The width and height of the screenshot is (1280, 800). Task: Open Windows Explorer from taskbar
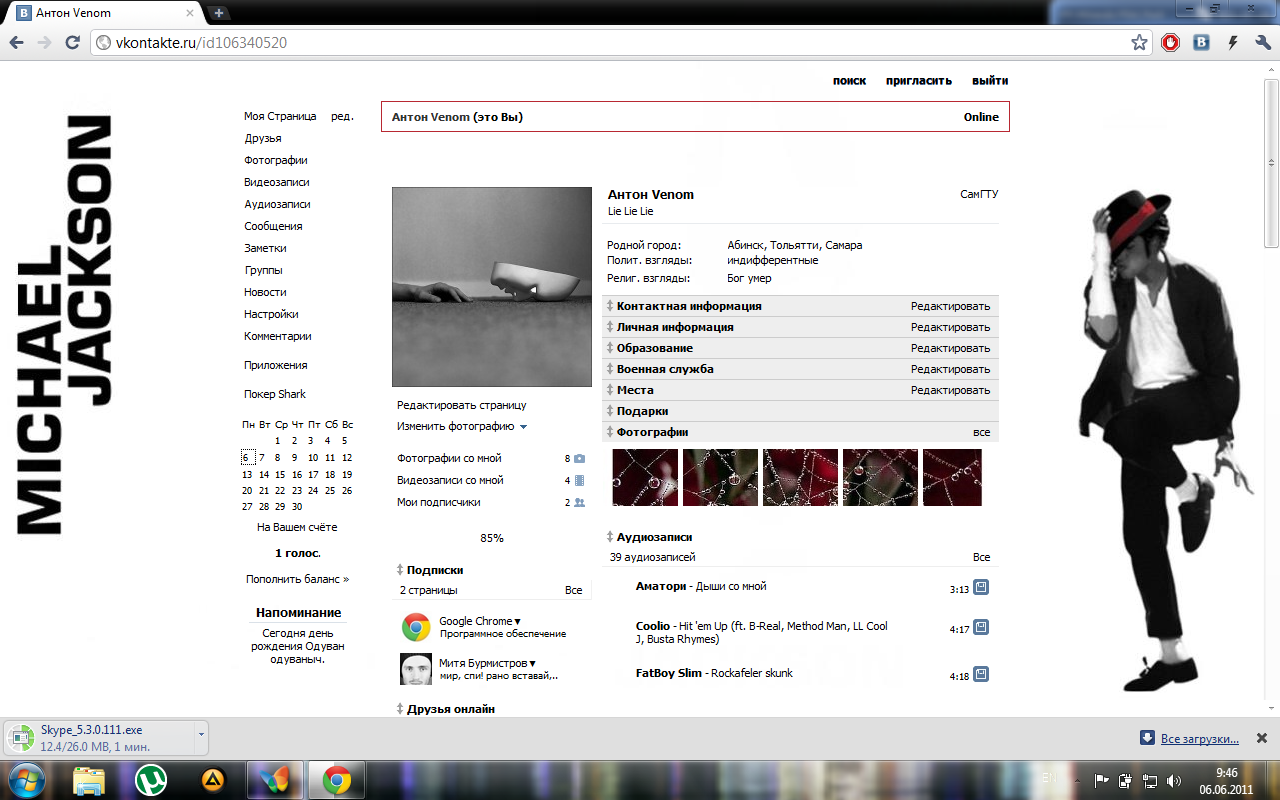pyautogui.click(x=89, y=779)
